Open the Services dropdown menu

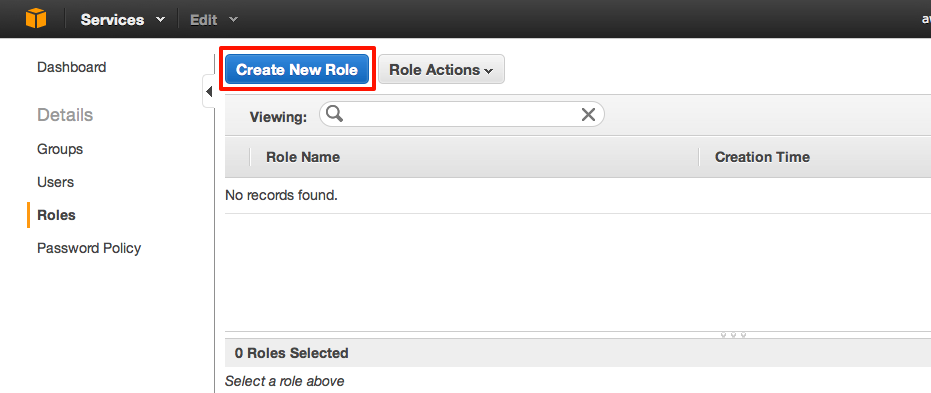pos(124,20)
